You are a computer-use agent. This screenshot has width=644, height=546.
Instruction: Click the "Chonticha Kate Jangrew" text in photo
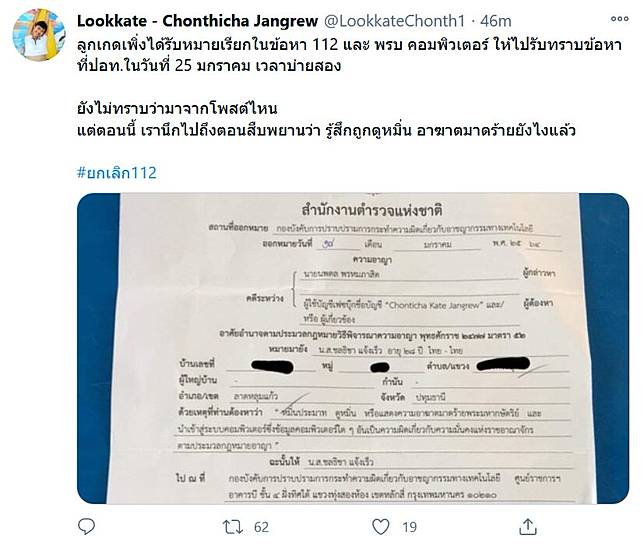click(435, 306)
